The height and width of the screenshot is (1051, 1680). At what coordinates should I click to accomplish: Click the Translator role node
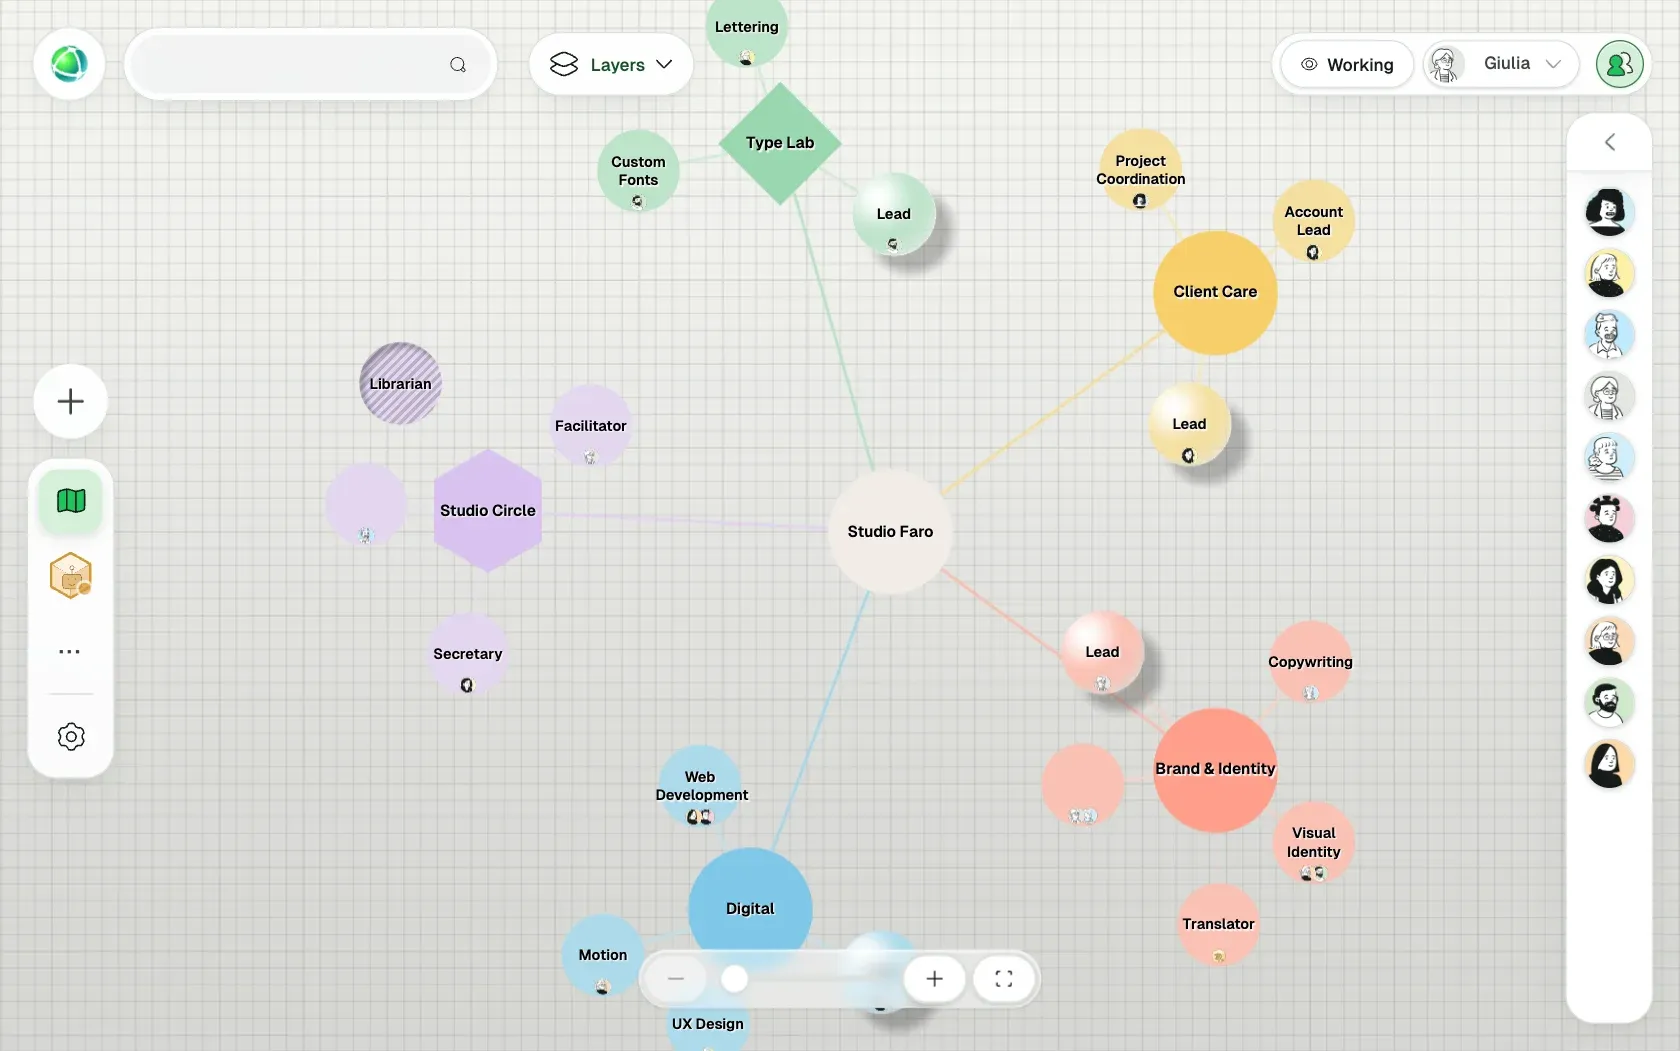1218,925
